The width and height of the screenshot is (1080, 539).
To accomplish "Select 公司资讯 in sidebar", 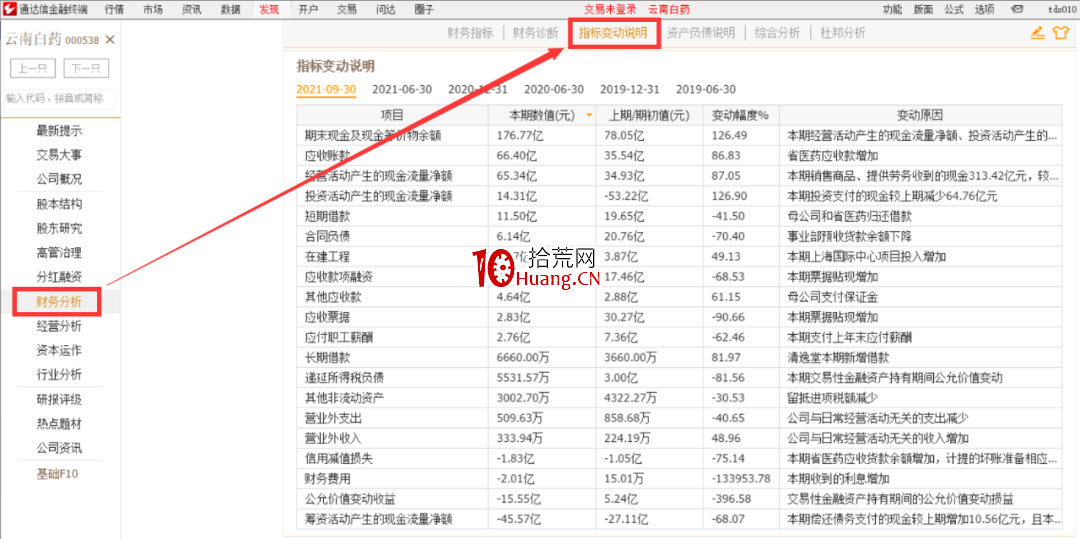I will click(59, 448).
